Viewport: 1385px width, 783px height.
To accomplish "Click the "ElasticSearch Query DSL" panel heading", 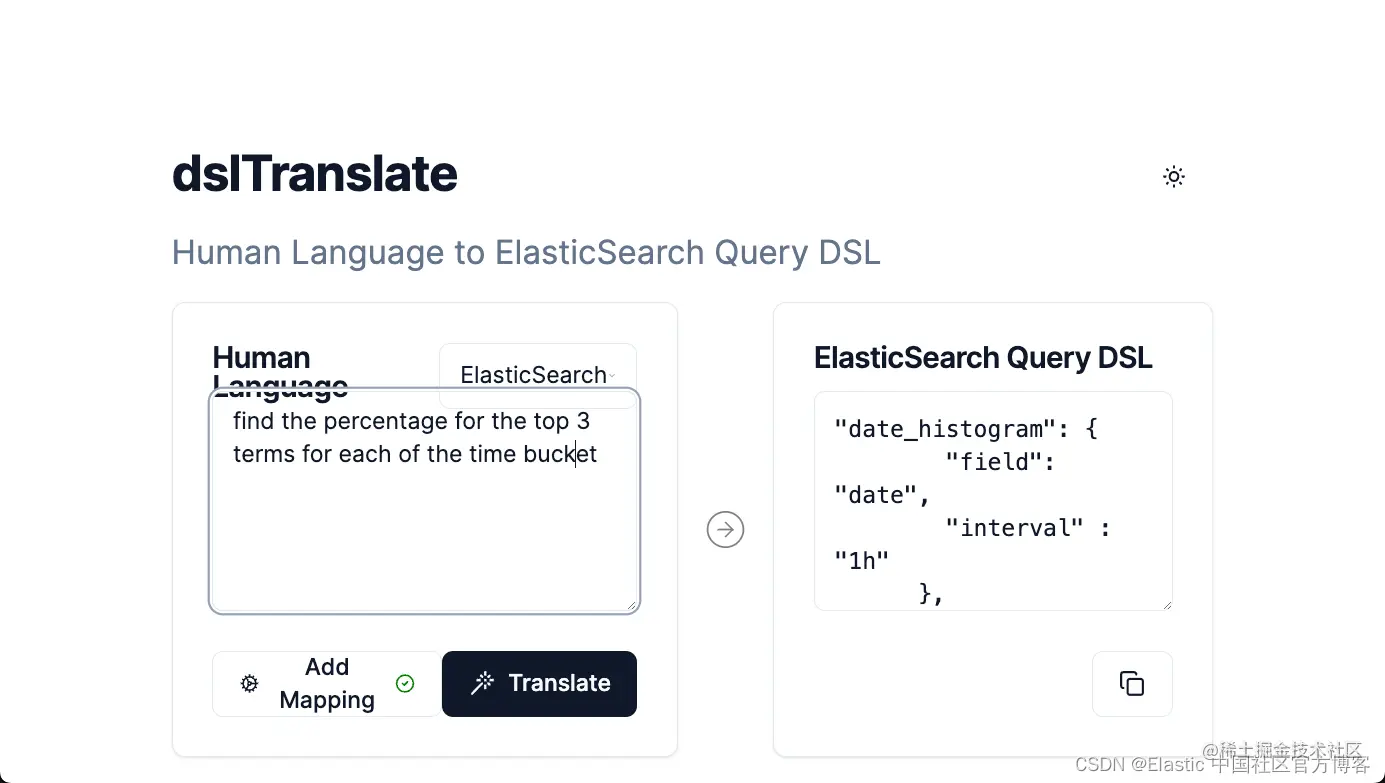I will coord(983,357).
